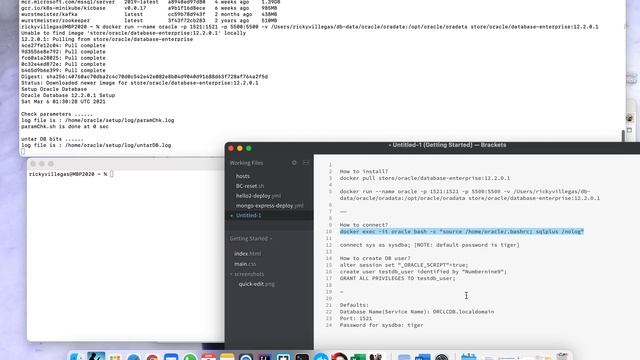Click the 'create user testdb_user' line
The height and width of the screenshot is (360, 640).
(423, 271)
